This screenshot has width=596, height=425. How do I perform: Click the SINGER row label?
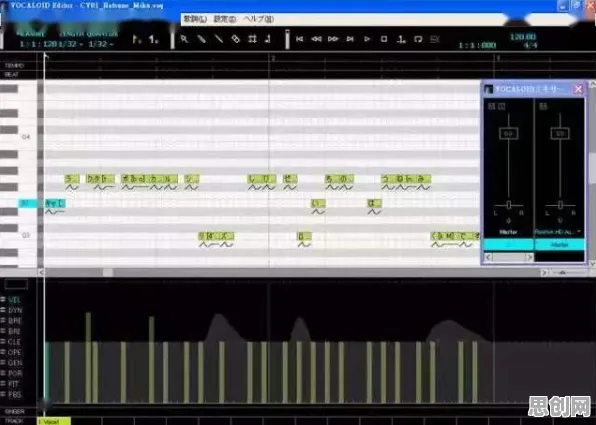pyautogui.click(x=15, y=411)
